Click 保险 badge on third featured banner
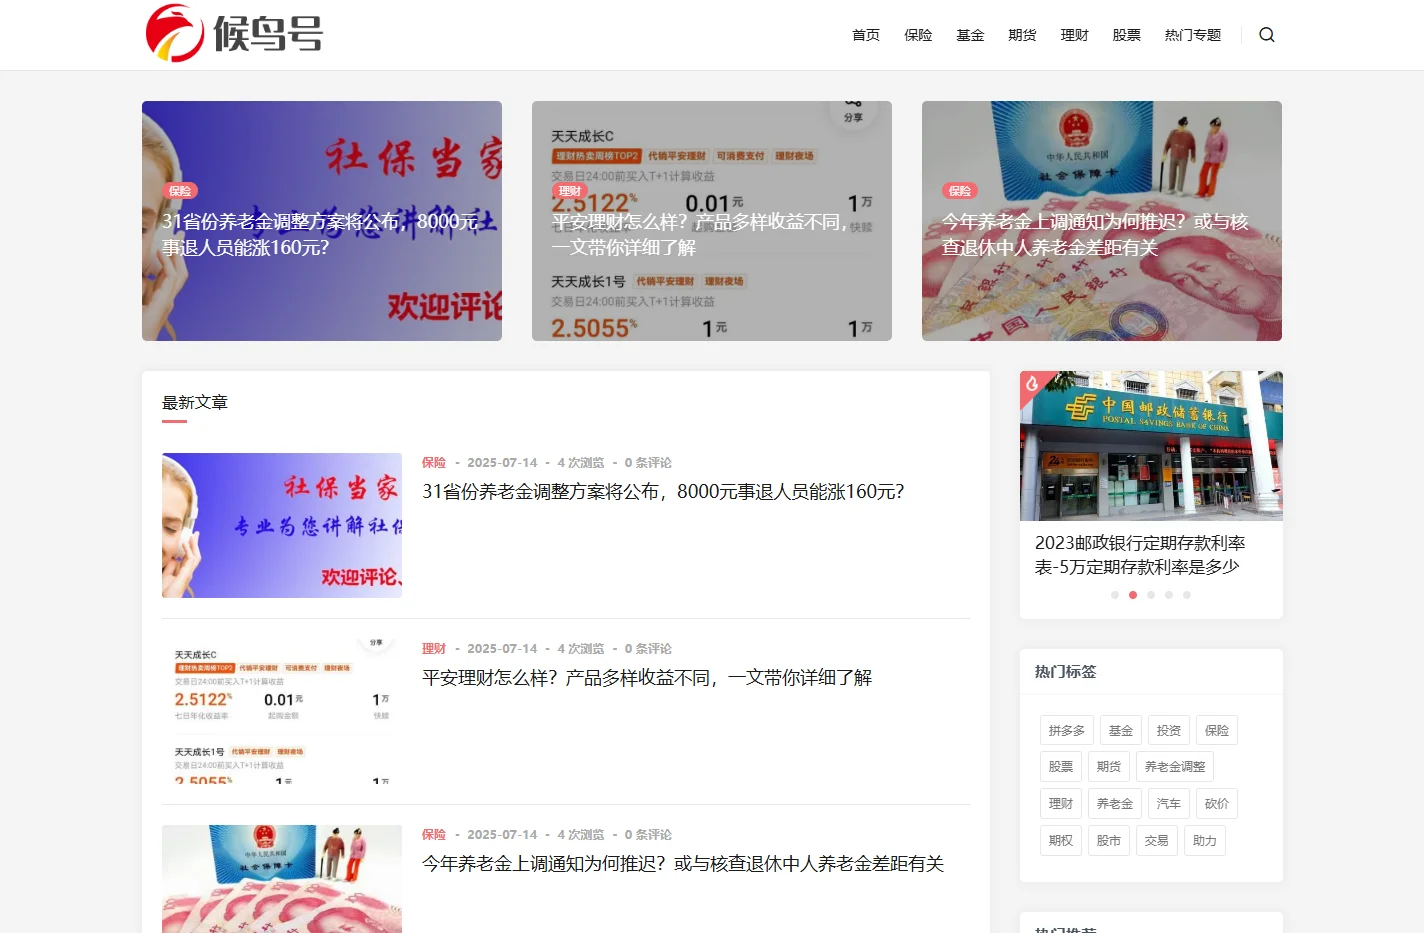Screen dimensions: 1424x933 (960, 191)
